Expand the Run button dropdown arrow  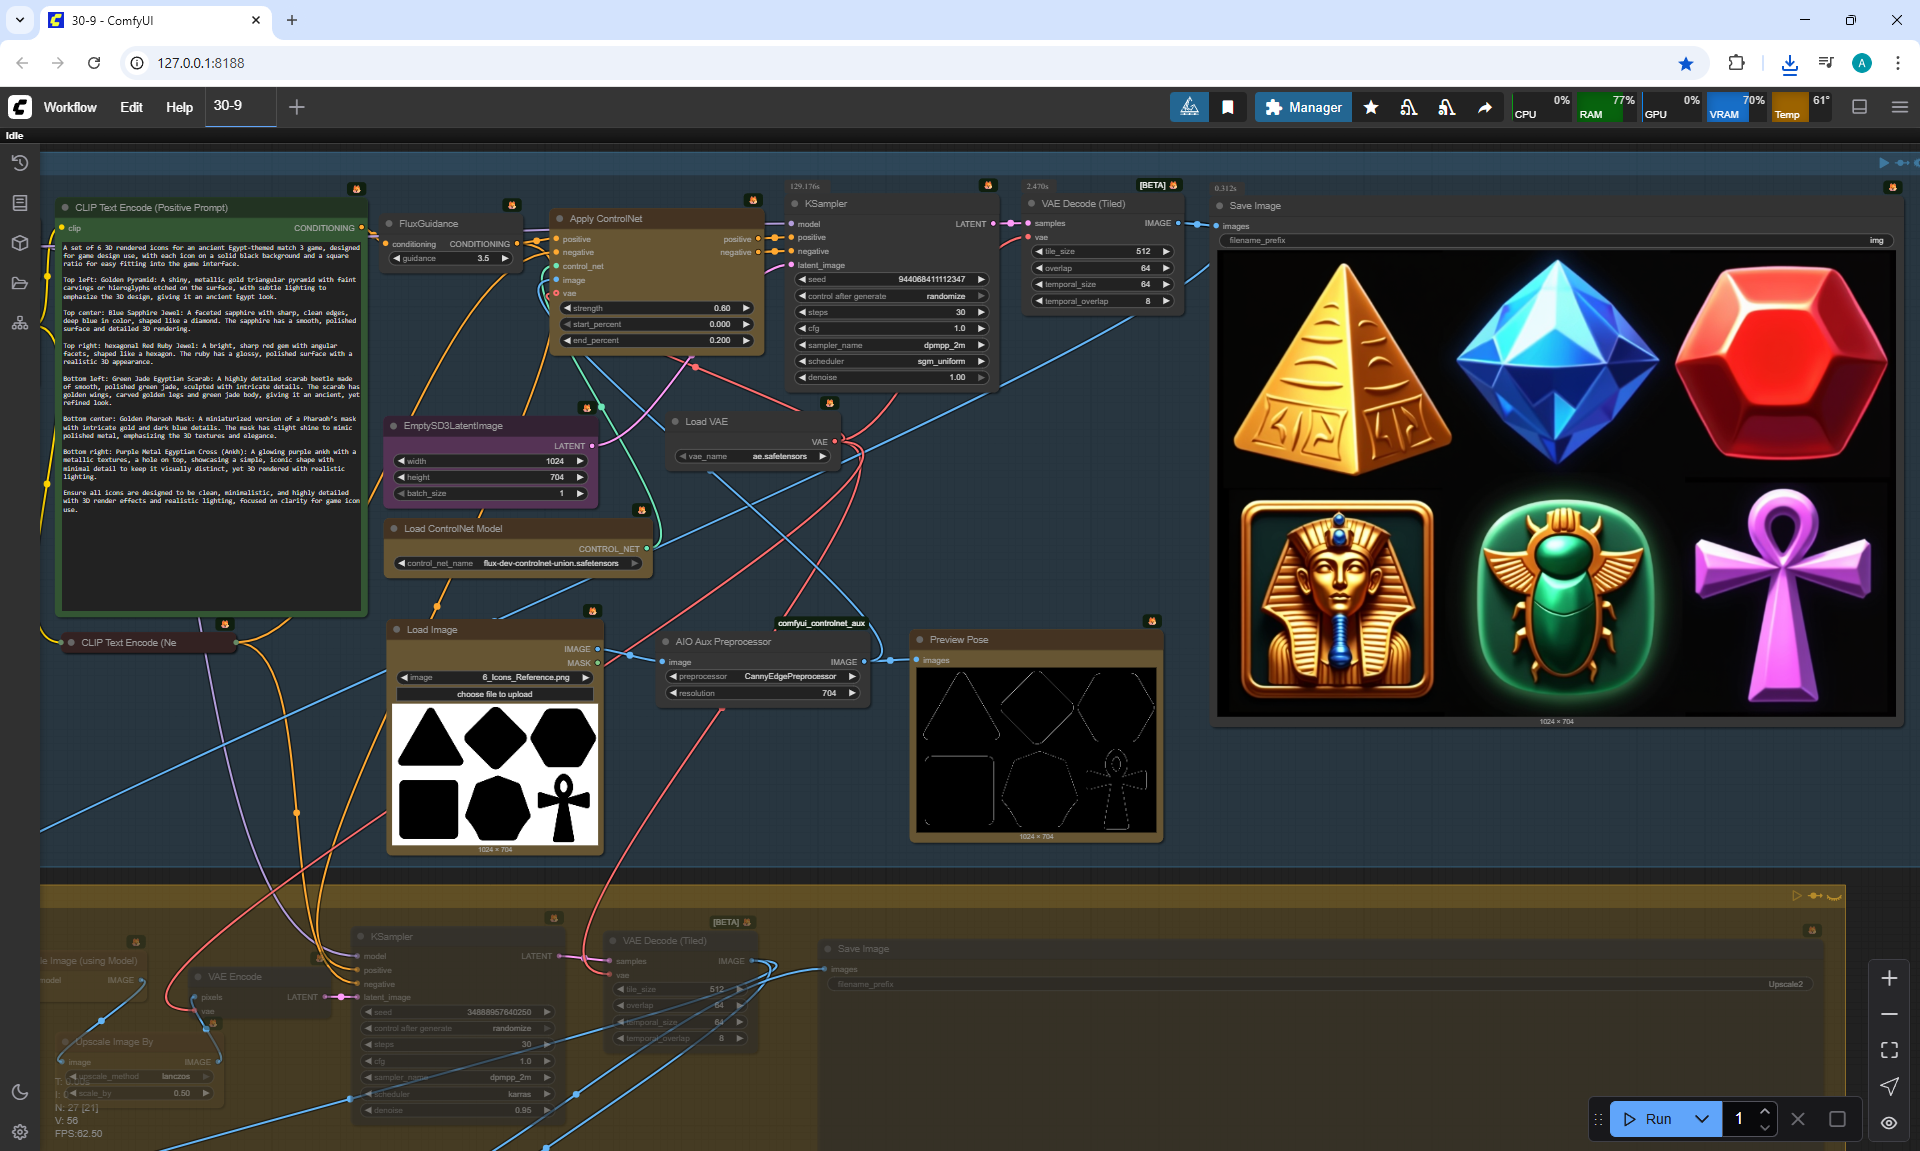point(1701,1119)
